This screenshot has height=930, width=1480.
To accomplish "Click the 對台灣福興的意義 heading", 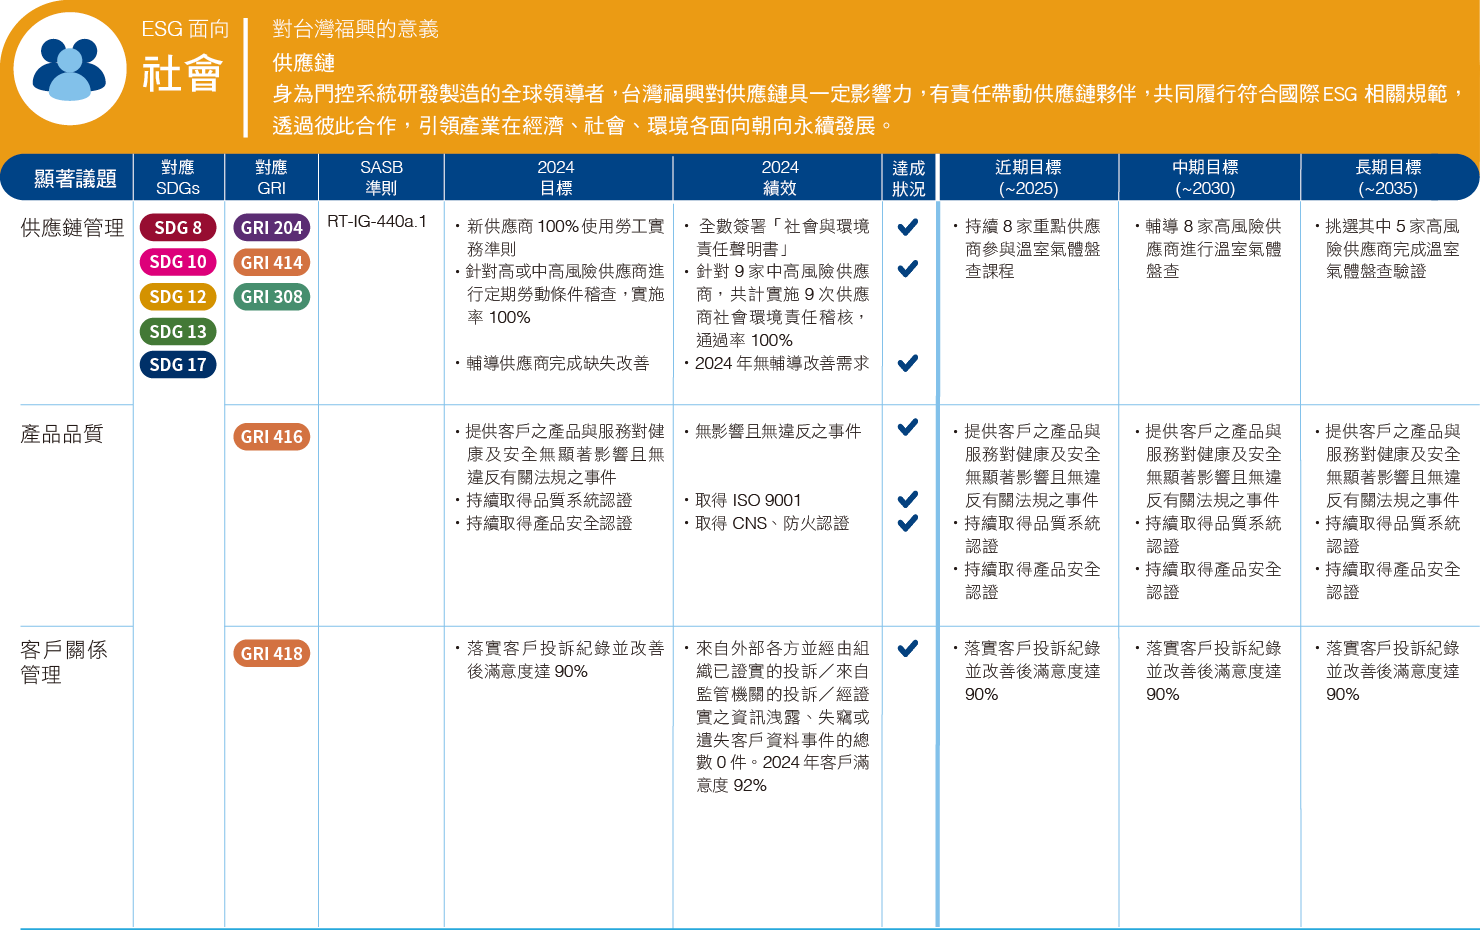I will (356, 29).
